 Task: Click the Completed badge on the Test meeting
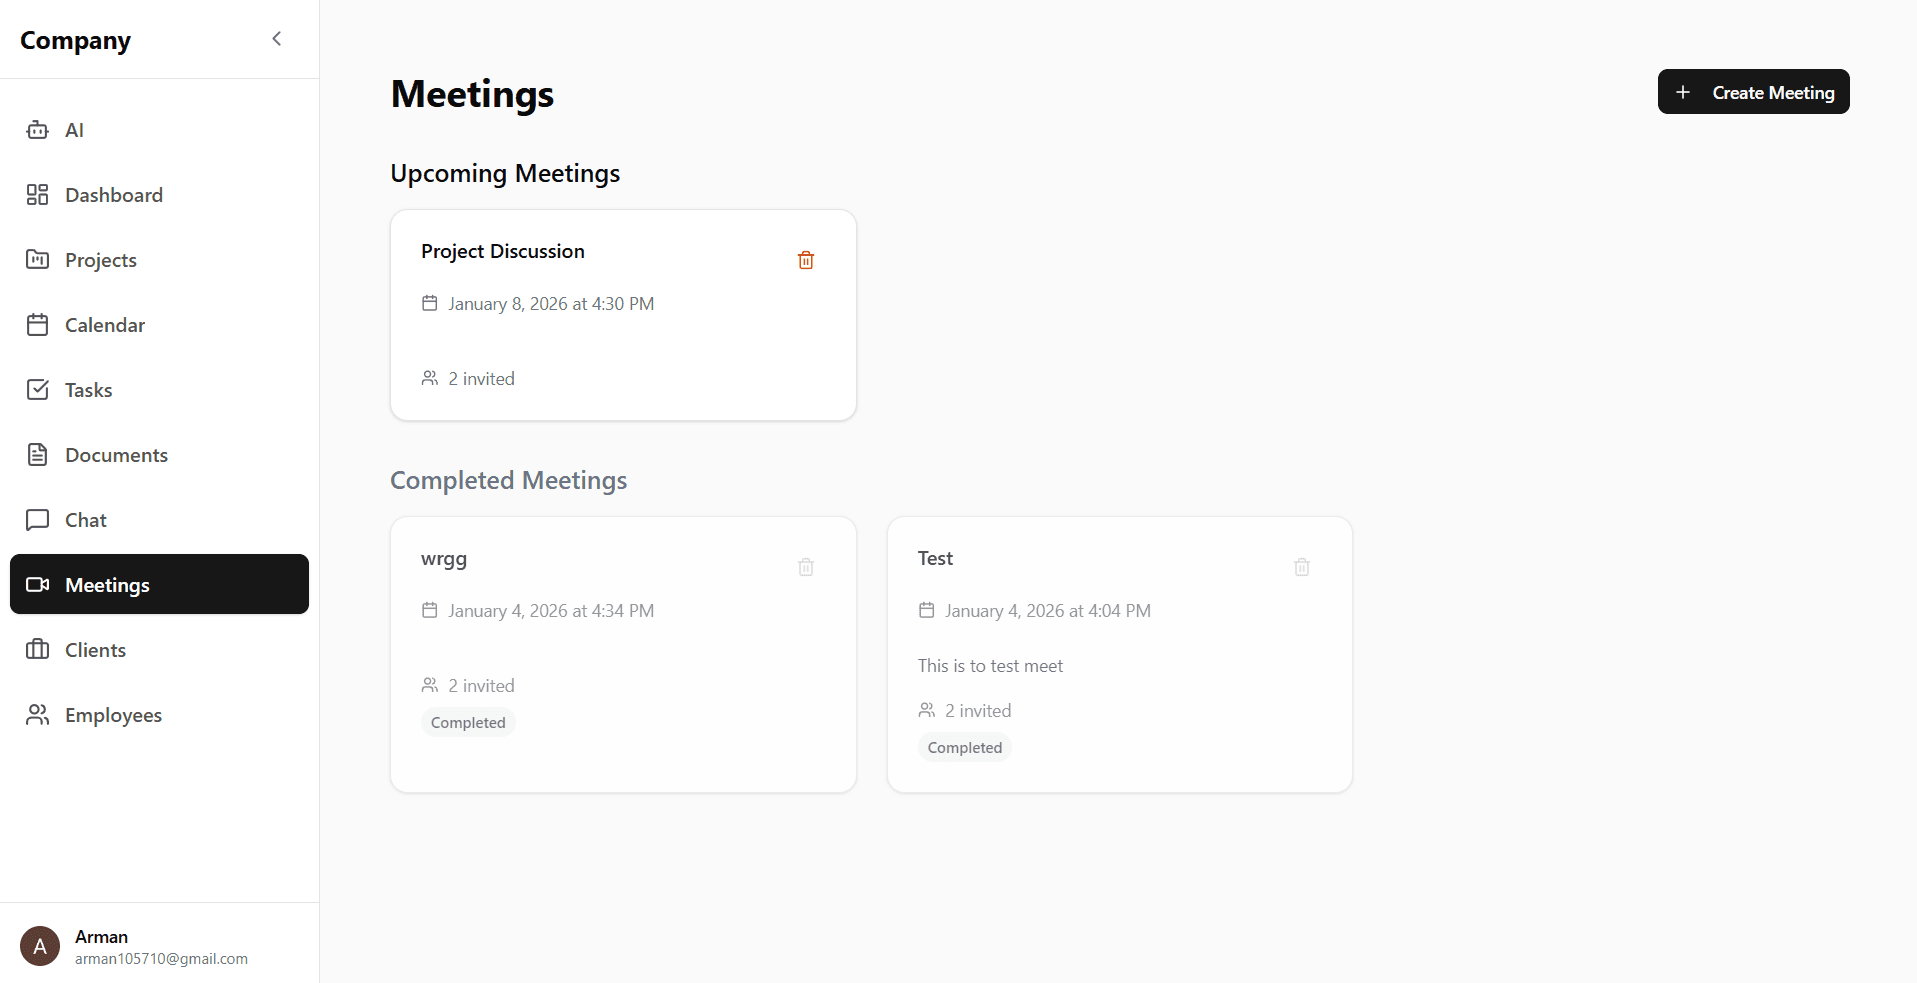coord(964,747)
